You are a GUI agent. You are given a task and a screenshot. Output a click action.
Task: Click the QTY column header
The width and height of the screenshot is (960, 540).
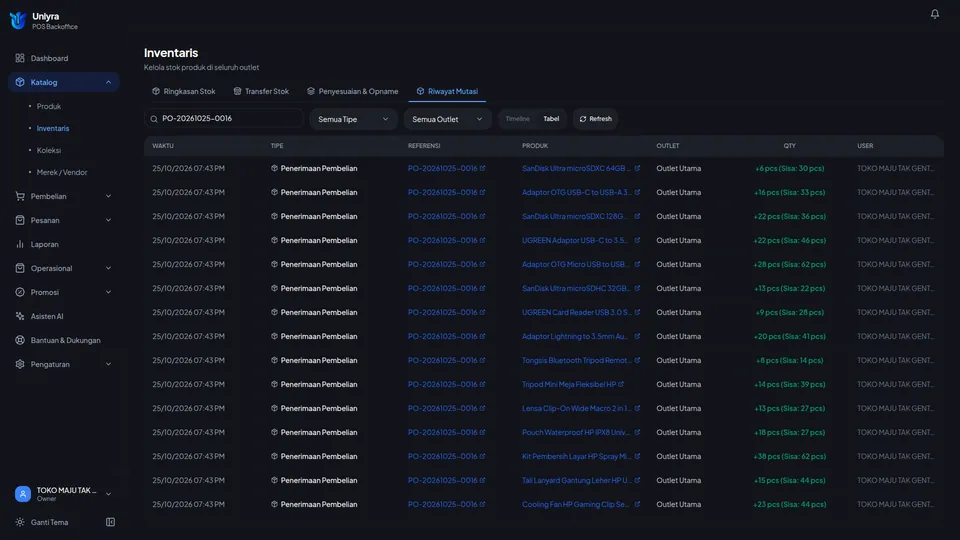(789, 146)
